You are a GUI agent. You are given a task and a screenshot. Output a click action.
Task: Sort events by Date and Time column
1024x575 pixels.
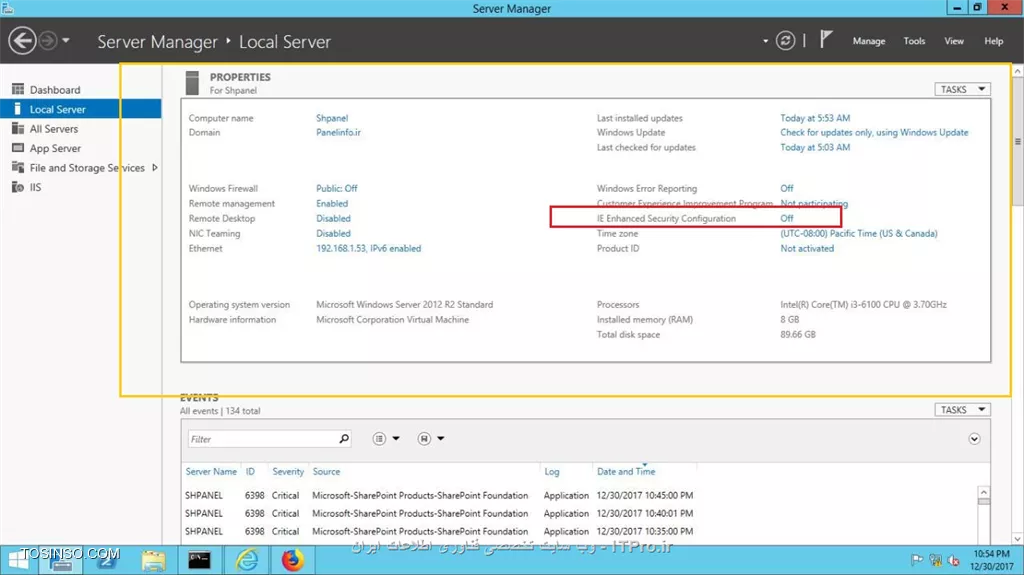[x=626, y=472]
